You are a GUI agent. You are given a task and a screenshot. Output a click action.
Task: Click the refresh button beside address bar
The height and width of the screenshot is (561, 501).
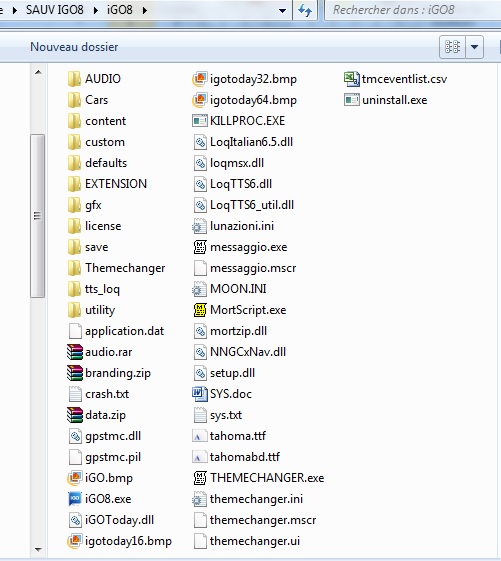click(x=305, y=10)
